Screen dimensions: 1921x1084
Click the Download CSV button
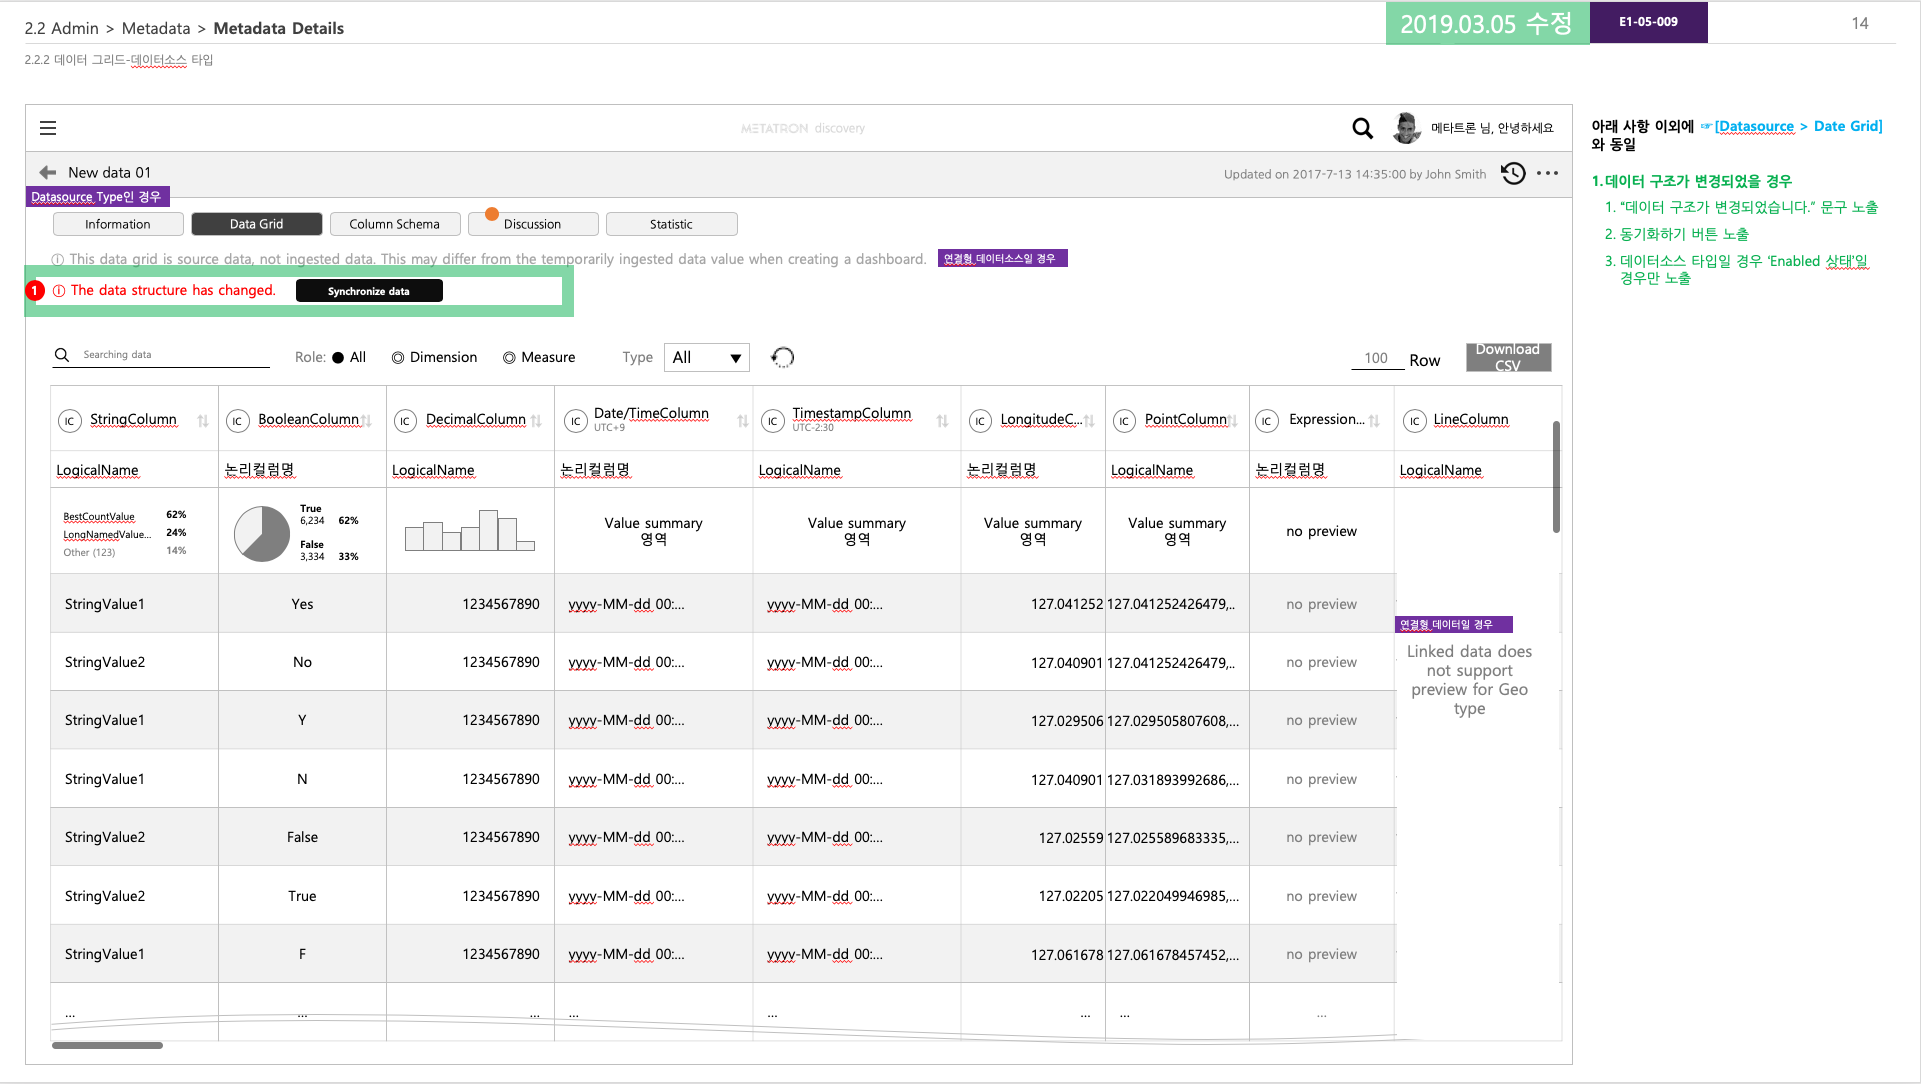click(1508, 357)
